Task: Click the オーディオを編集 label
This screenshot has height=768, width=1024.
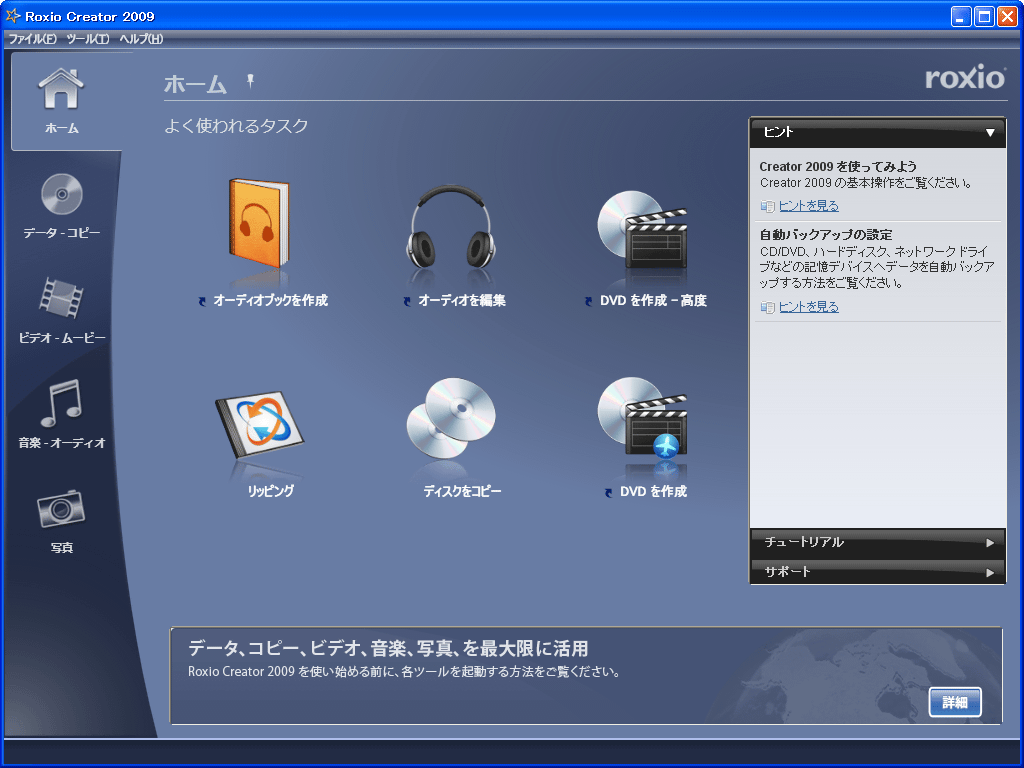Action: click(x=462, y=300)
